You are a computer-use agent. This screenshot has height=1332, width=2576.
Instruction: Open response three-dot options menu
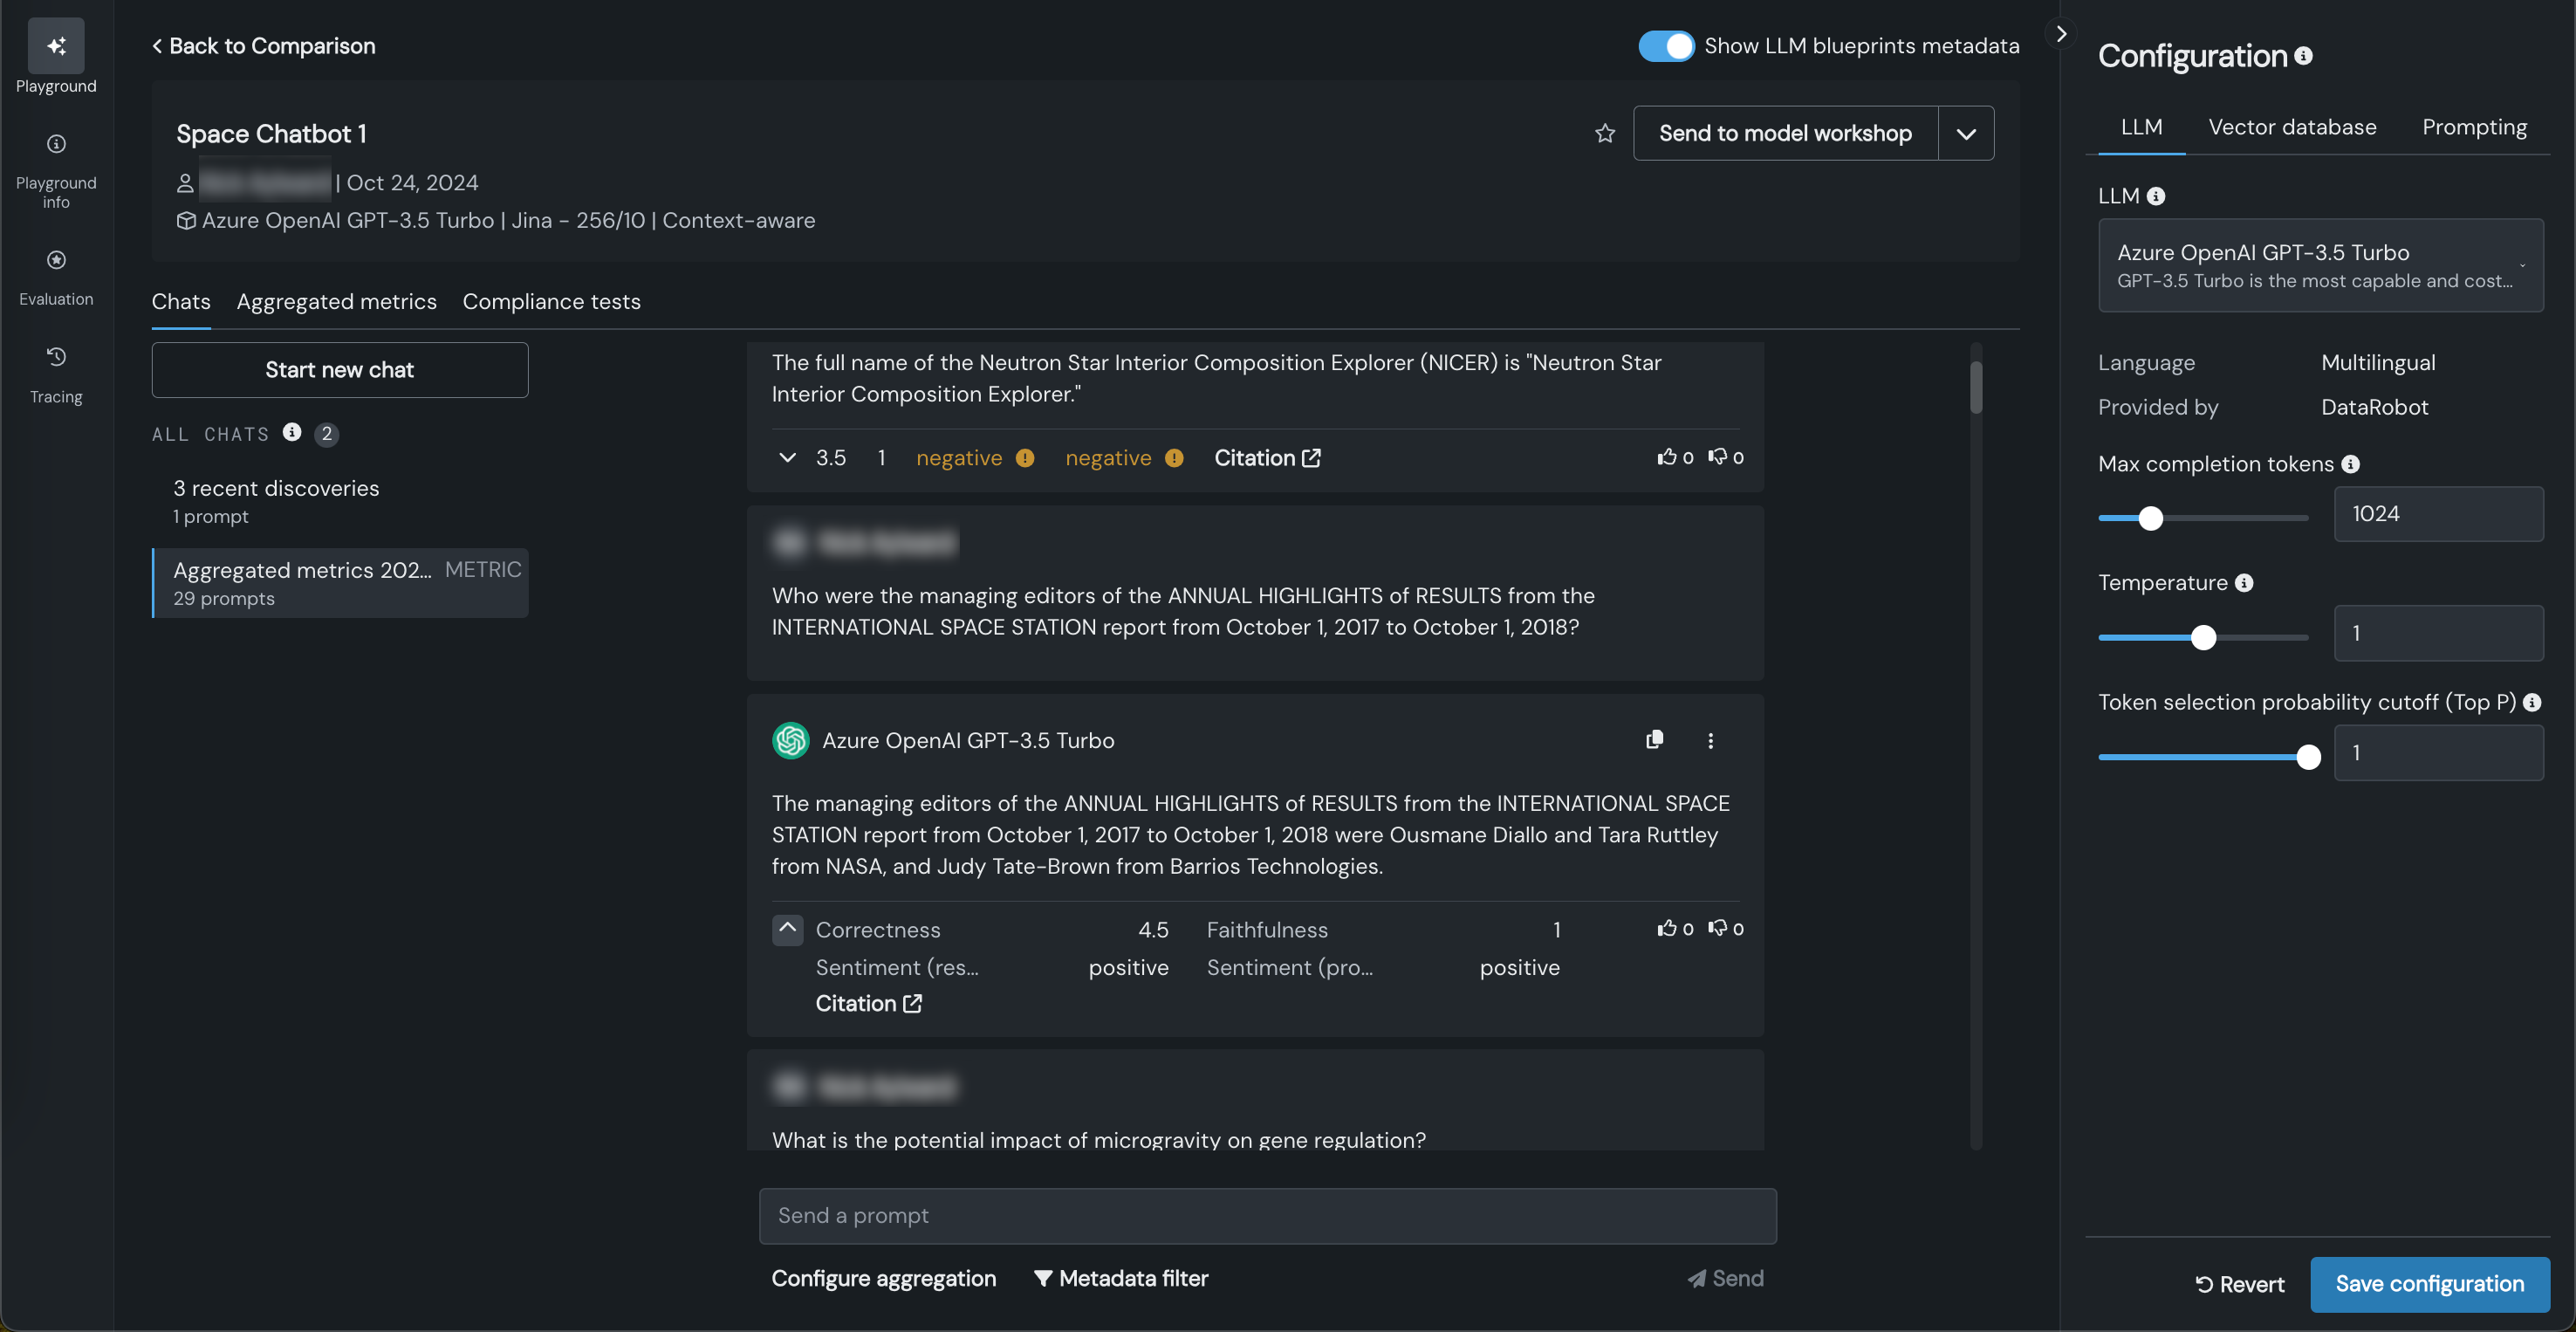coord(1710,740)
